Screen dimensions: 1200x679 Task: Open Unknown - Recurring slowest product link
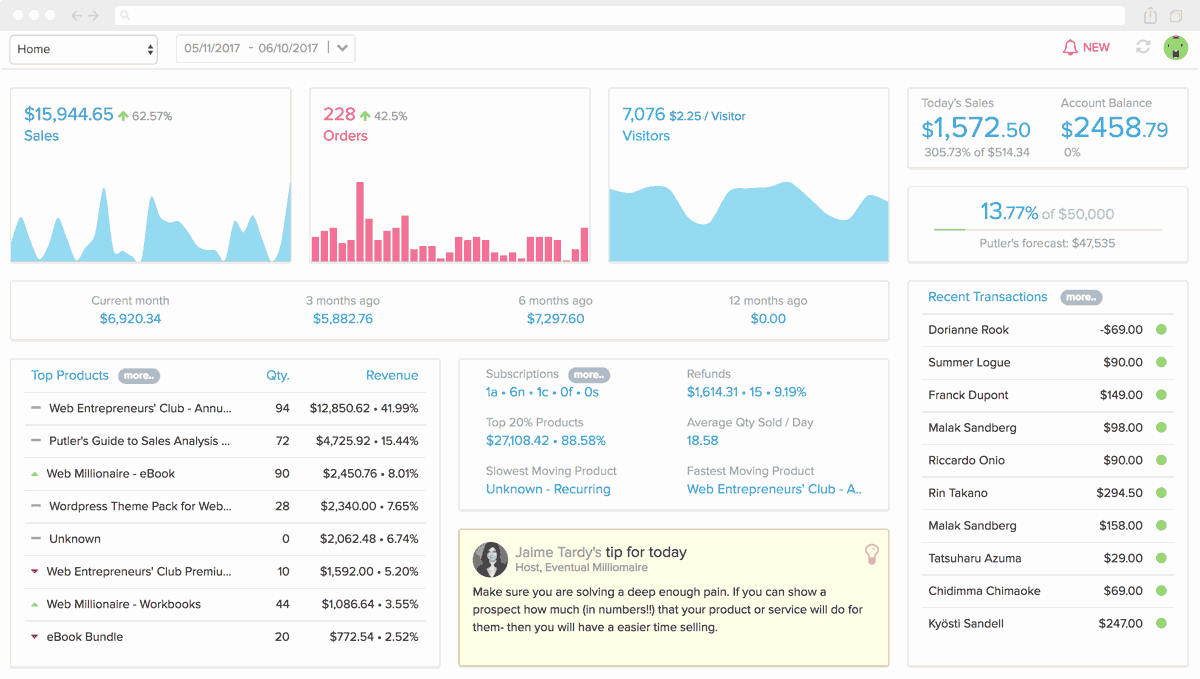click(547, 489)
